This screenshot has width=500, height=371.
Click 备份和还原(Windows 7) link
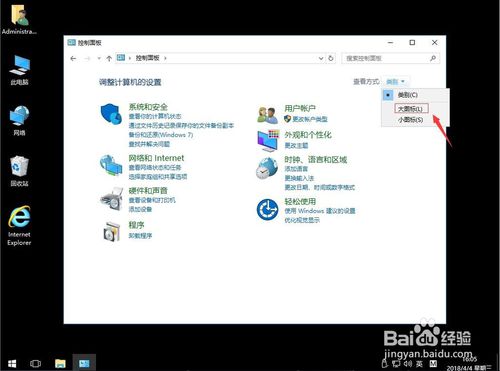(161, 135)
